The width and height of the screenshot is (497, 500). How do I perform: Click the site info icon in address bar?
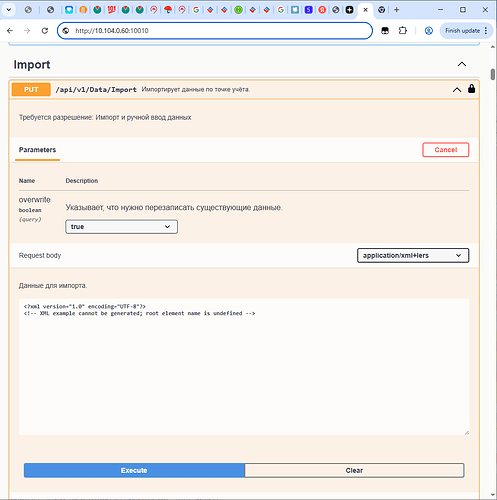click(66, 31)
